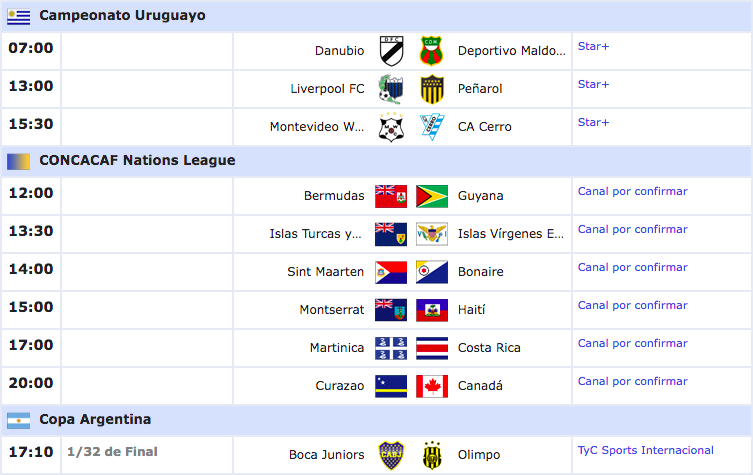Click the Olimpo club crest
This screenshot has width=753, height=475.
tap(432, 454)
